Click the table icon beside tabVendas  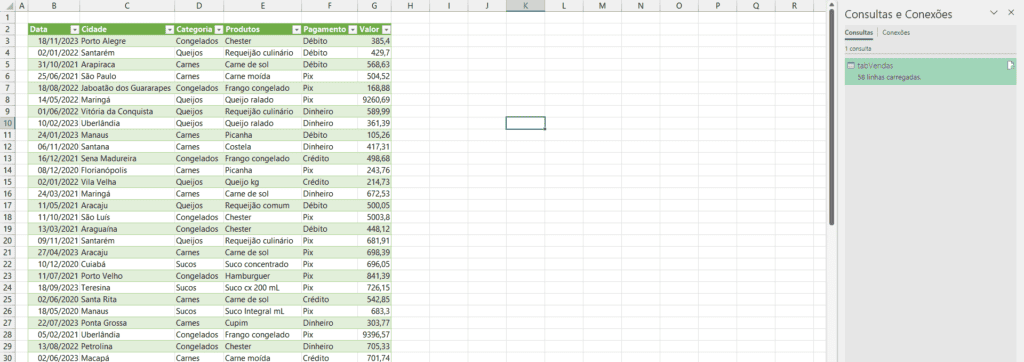(851, 65)
